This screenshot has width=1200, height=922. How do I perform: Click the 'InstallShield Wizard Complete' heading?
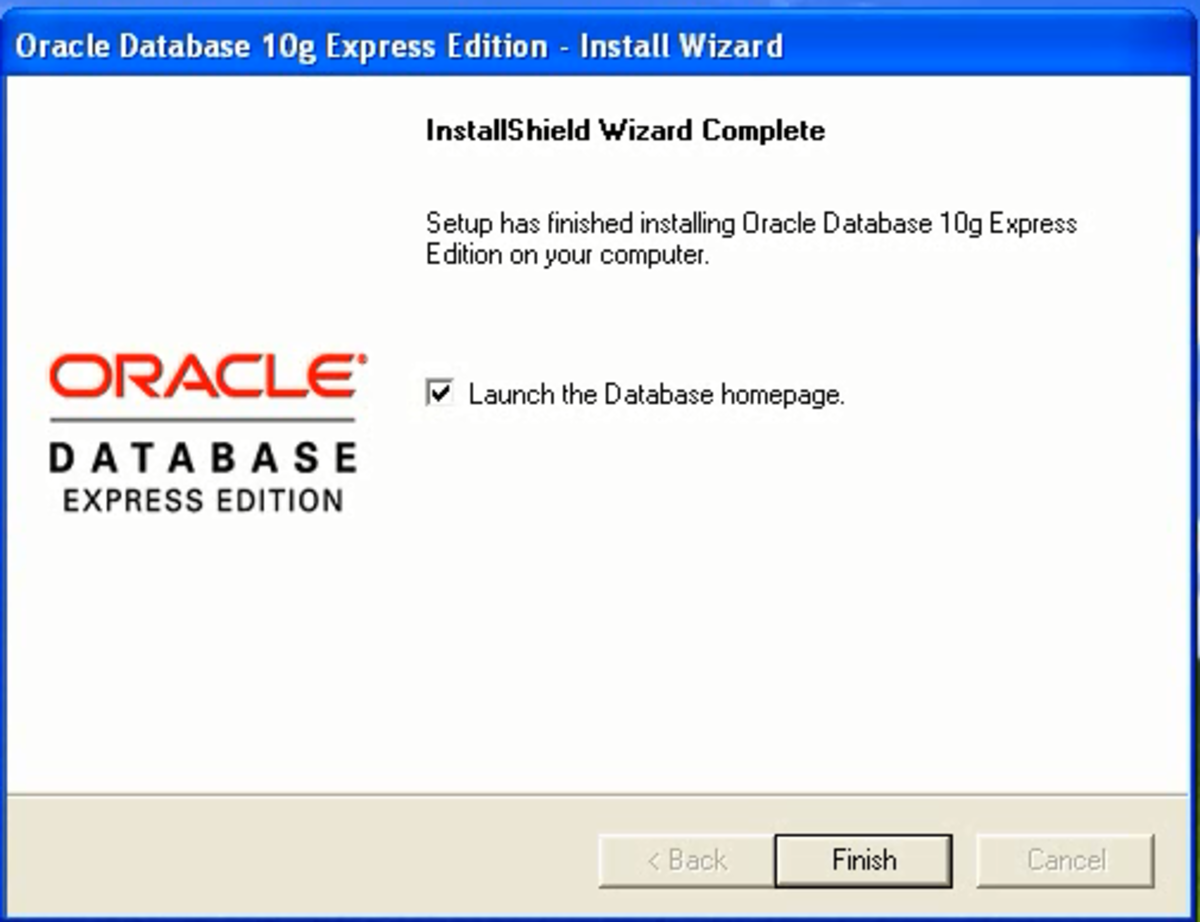click(x=625, y=130)
